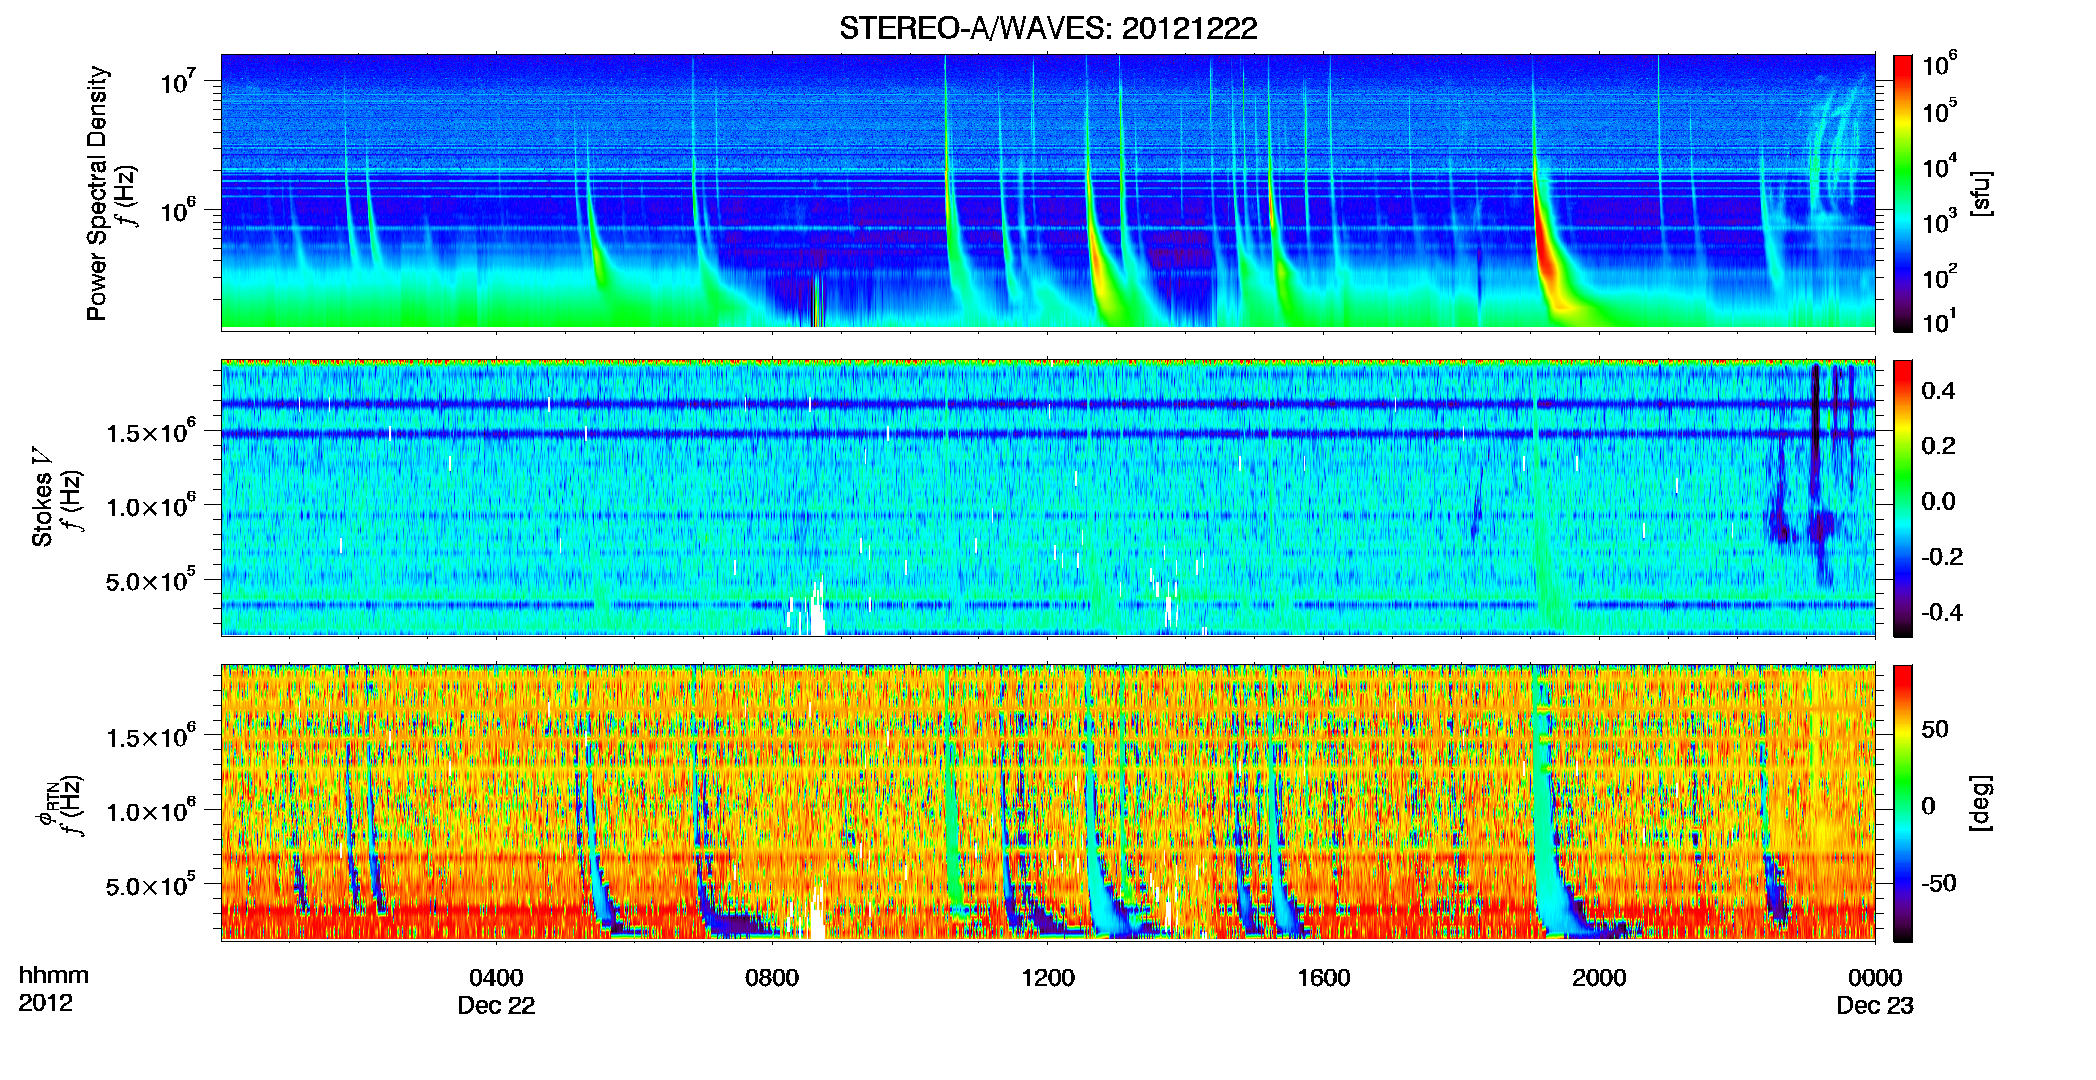
Task: Click the [sfu] unit label
Action: (x=1981, y=193)
